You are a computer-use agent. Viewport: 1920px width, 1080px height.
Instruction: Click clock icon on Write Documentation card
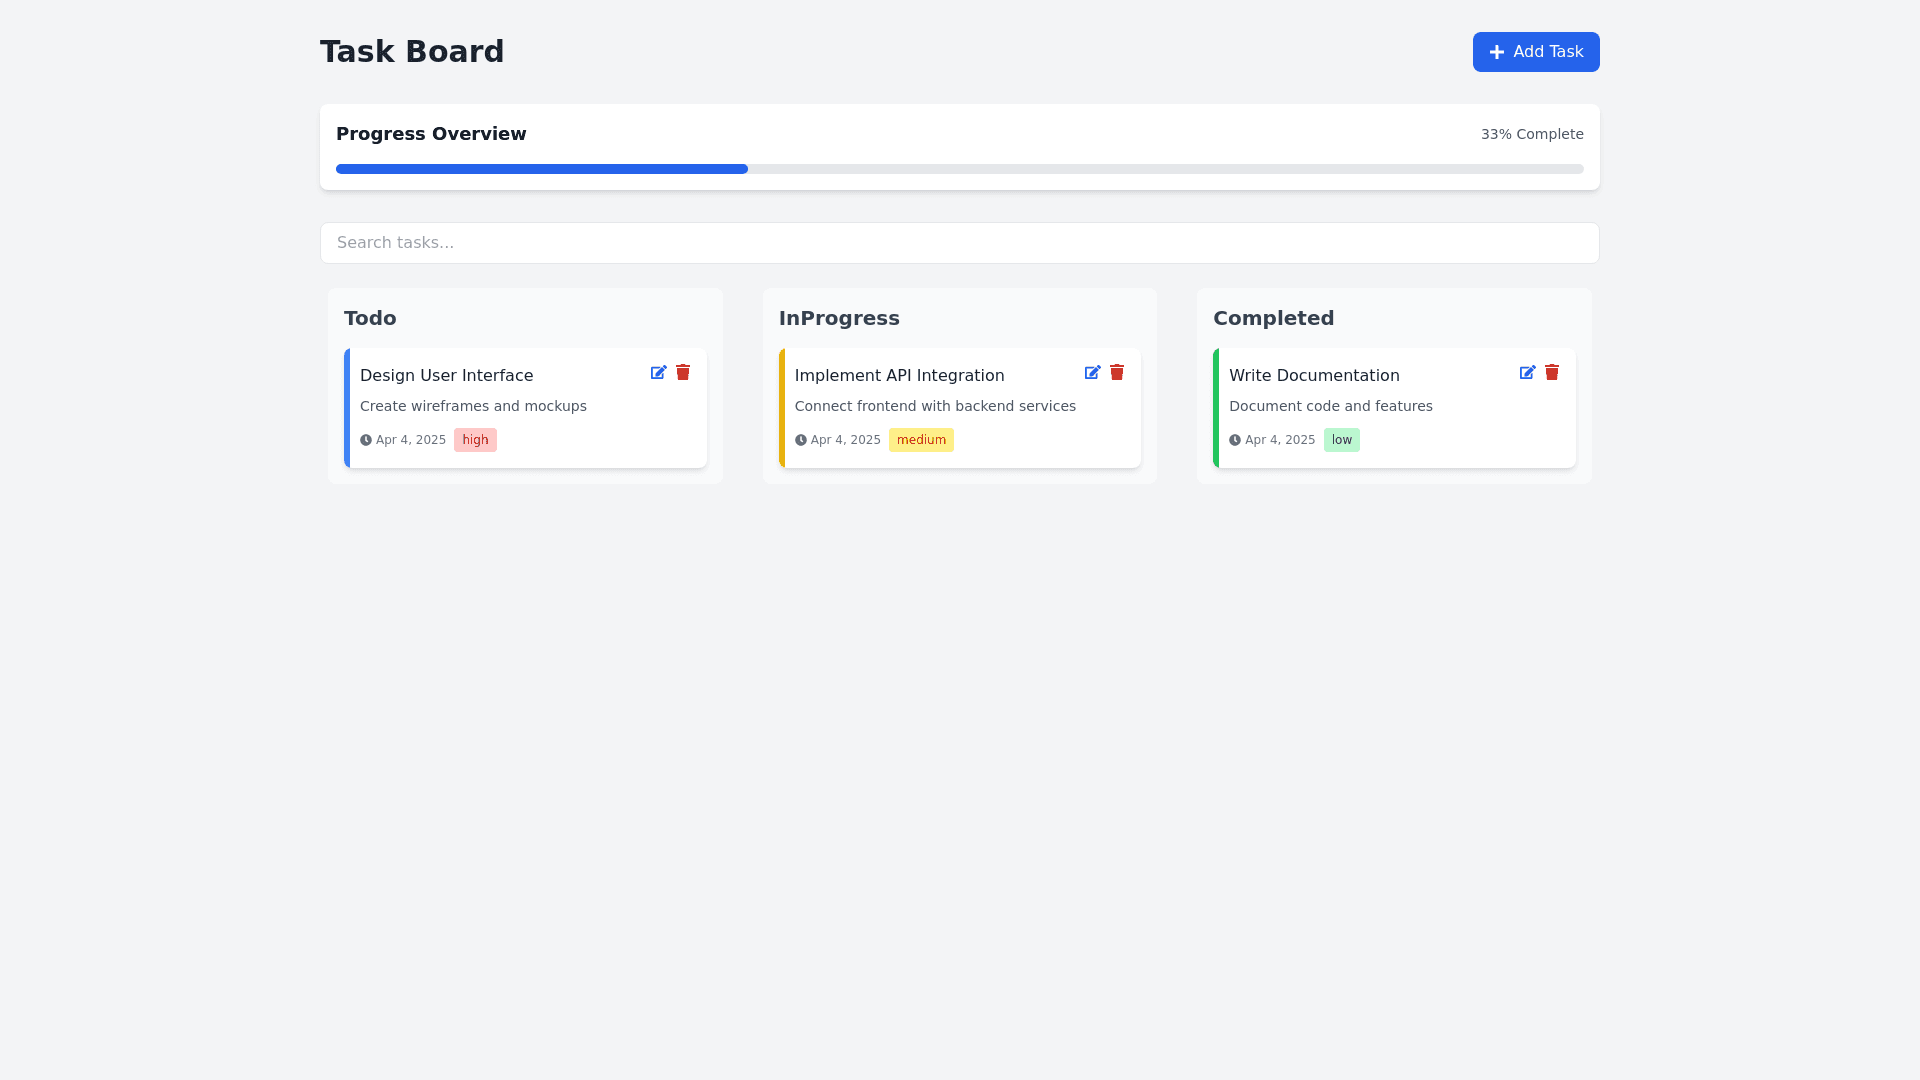(x=1235, y=440)
